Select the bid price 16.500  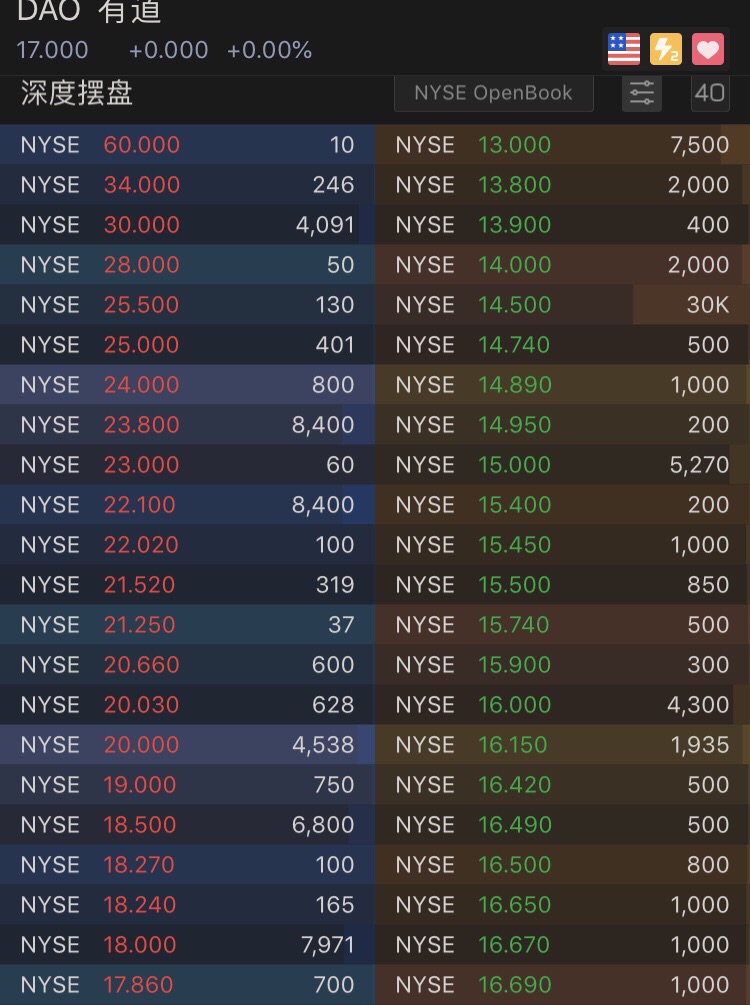point(515,865)
